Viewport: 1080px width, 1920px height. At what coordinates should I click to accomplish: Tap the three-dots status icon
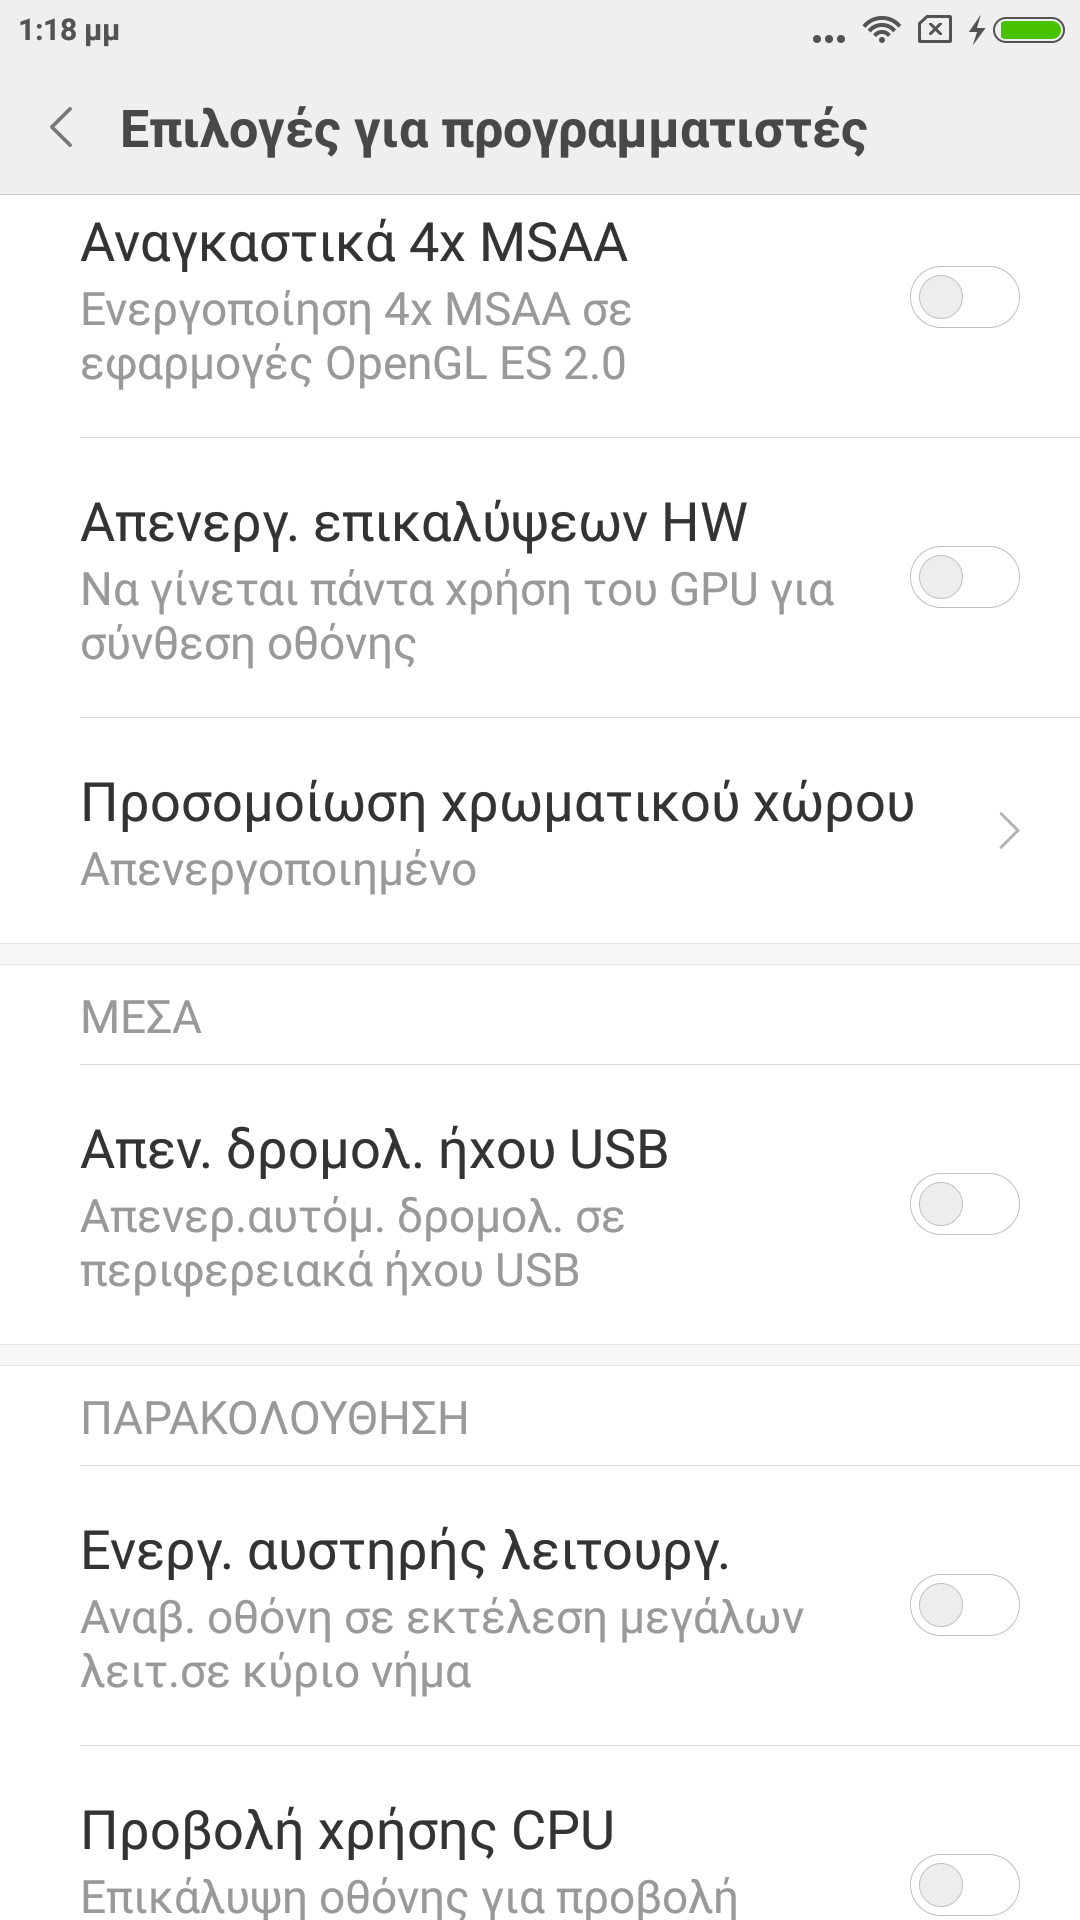point(828,39)
